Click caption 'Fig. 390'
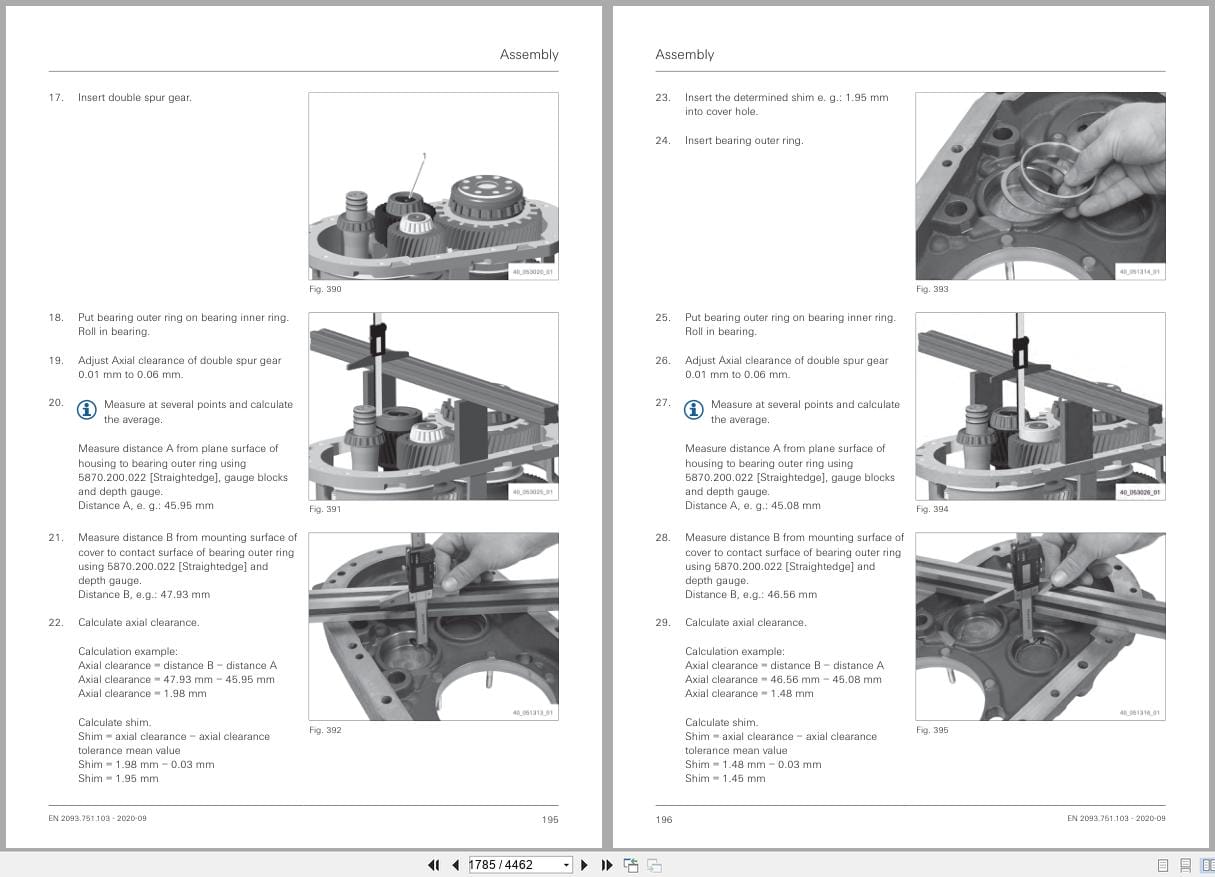The image size is (1215, 877). [325, 289]
